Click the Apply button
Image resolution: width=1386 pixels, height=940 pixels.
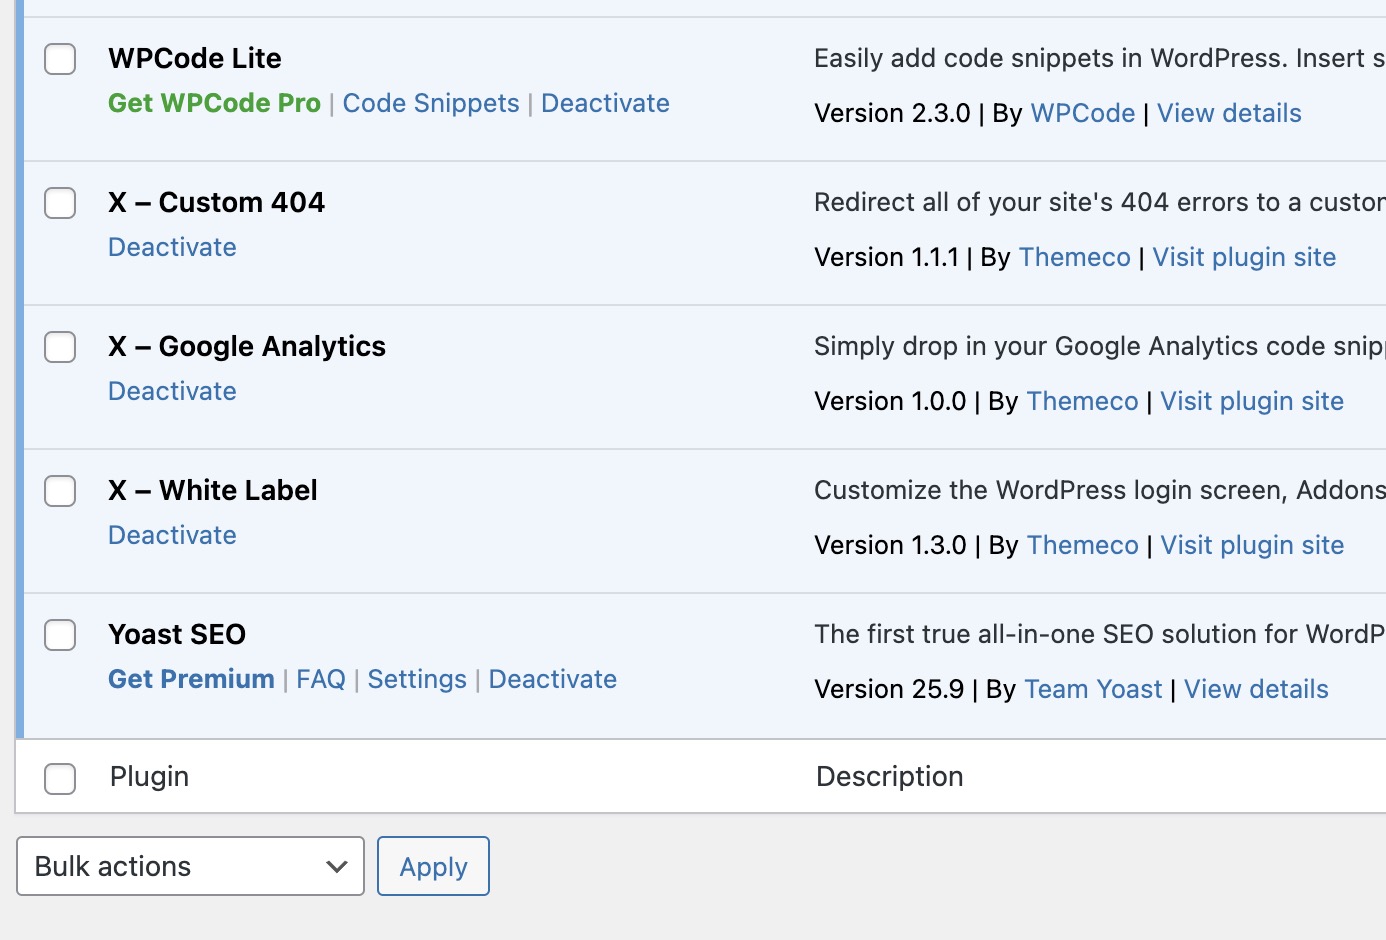[x=433, y=866]
